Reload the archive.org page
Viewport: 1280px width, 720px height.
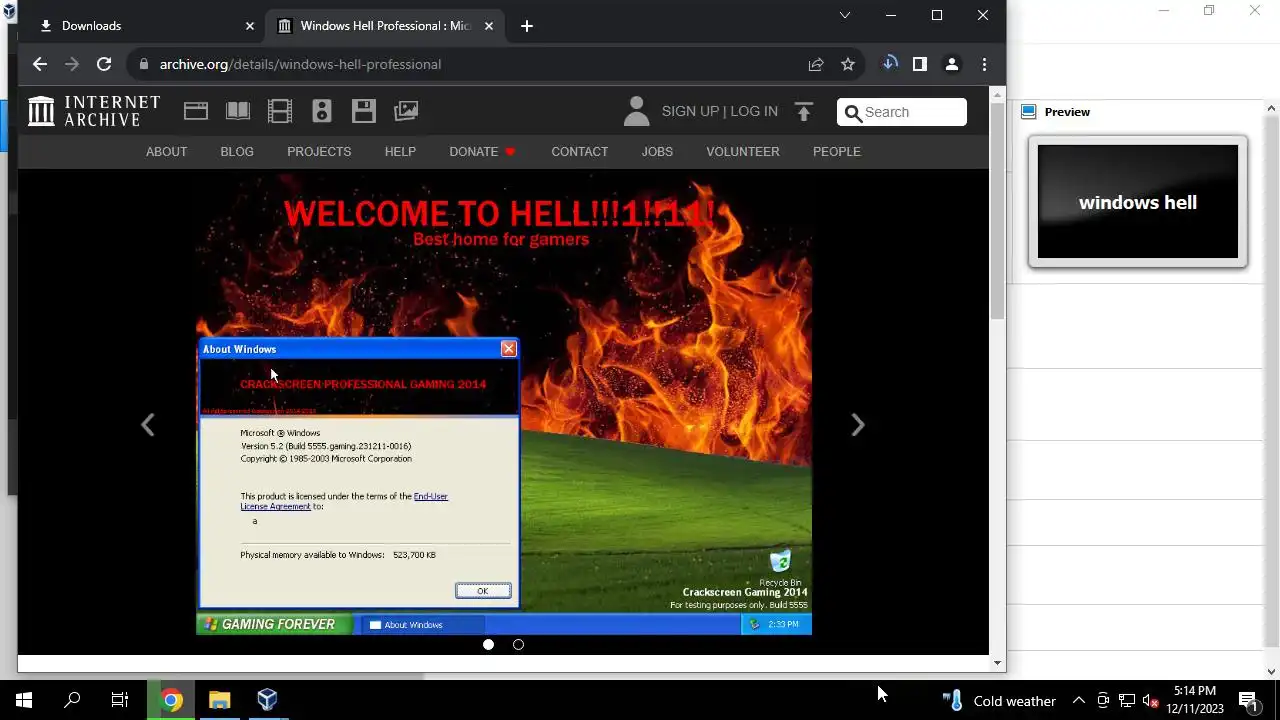click(104, 64)
